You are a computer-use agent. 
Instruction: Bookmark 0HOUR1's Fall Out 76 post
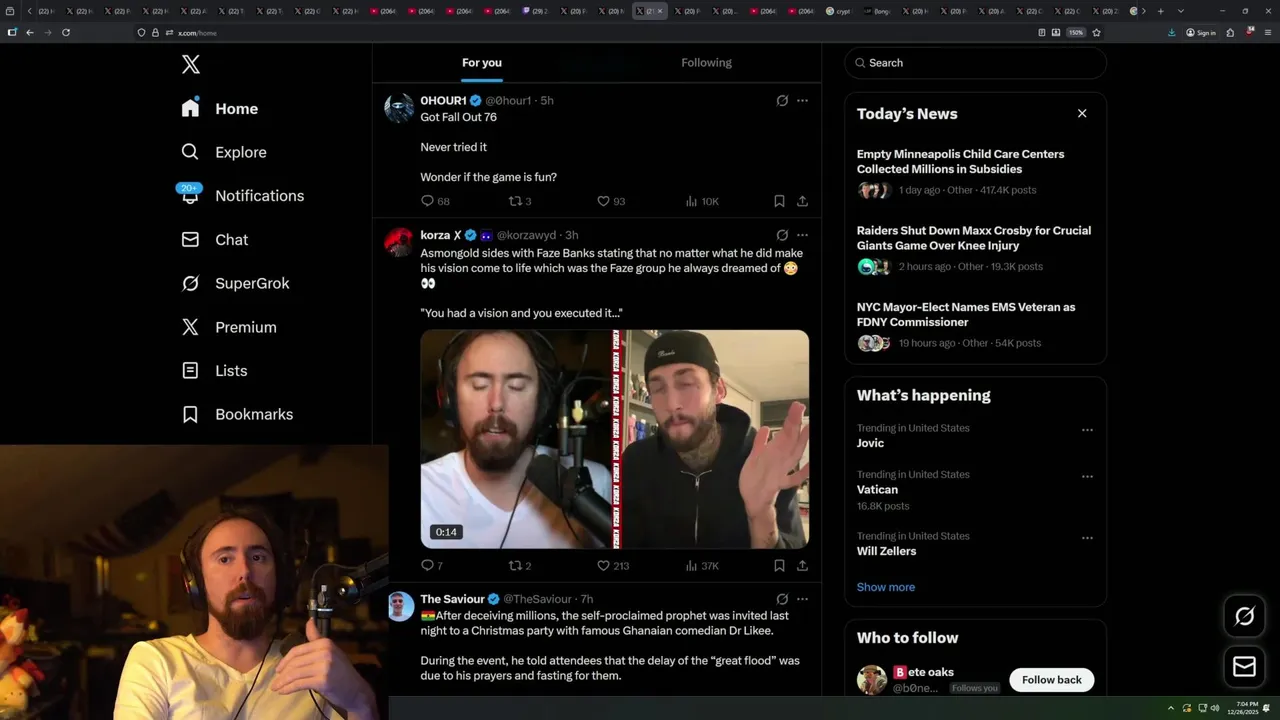[779, 201]
